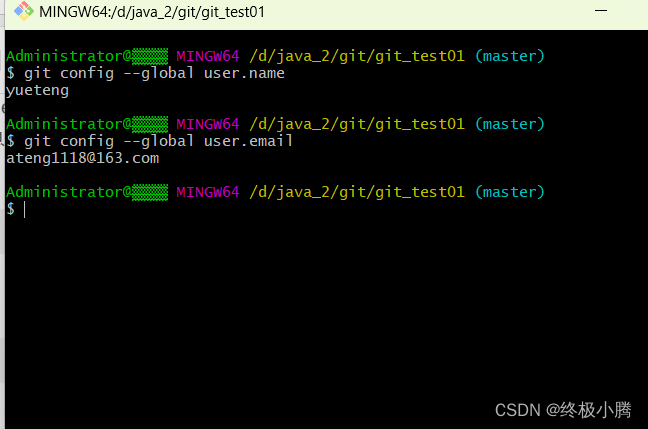The height and width of the screenshot is (429, 648).
Task: Click the 'git config --global user.name' command line
Action: pos(145,73)
